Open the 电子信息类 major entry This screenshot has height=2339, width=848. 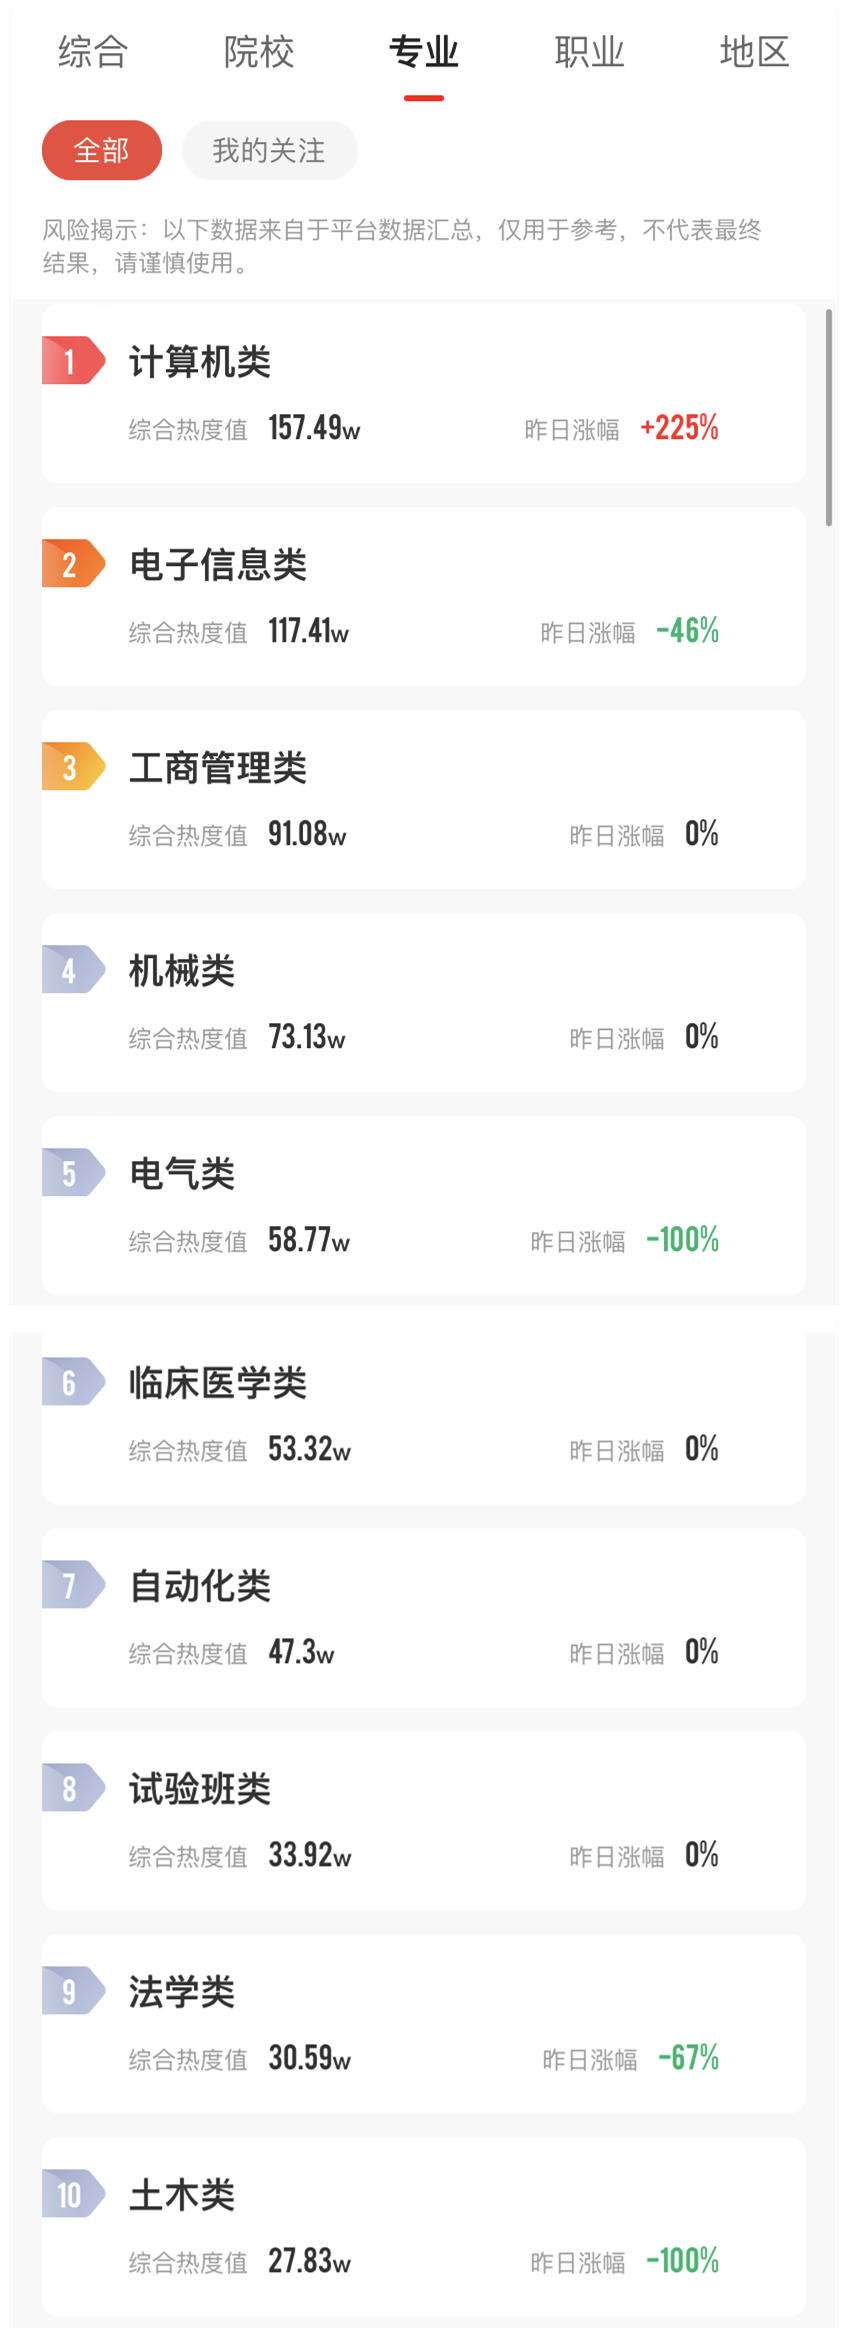click(x=218, y=565)
